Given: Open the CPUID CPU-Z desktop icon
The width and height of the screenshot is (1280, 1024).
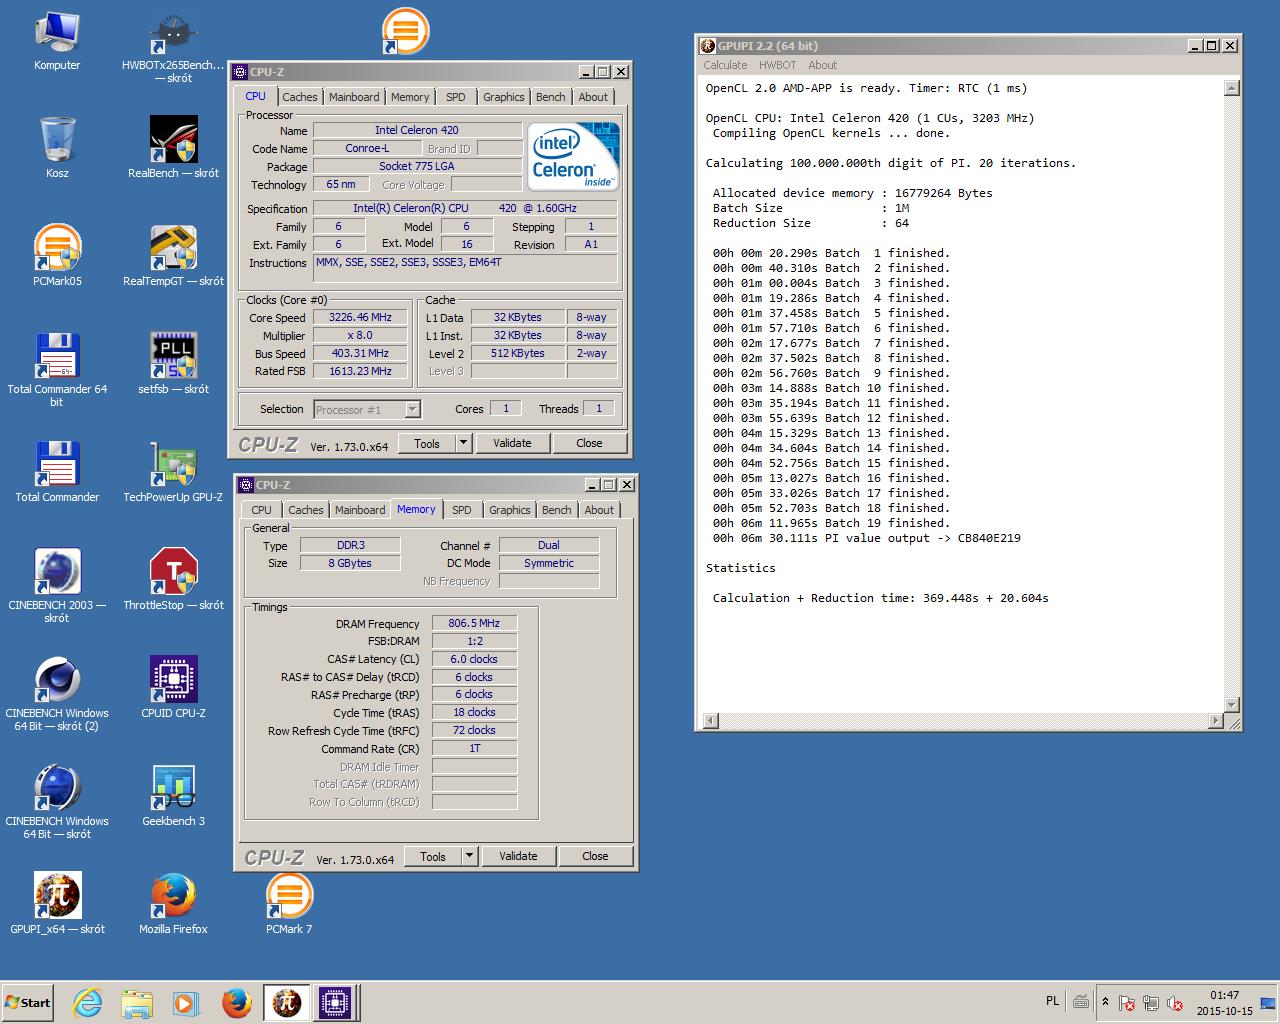Looking at the screenshot, I should pyautogui.click(x=173, y=687).
